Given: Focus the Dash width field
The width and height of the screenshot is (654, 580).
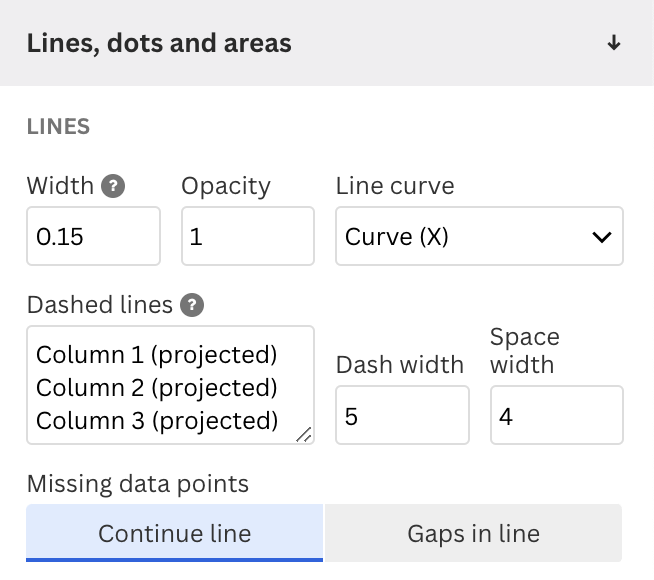Looking at the screenshot, I should 402,415.
